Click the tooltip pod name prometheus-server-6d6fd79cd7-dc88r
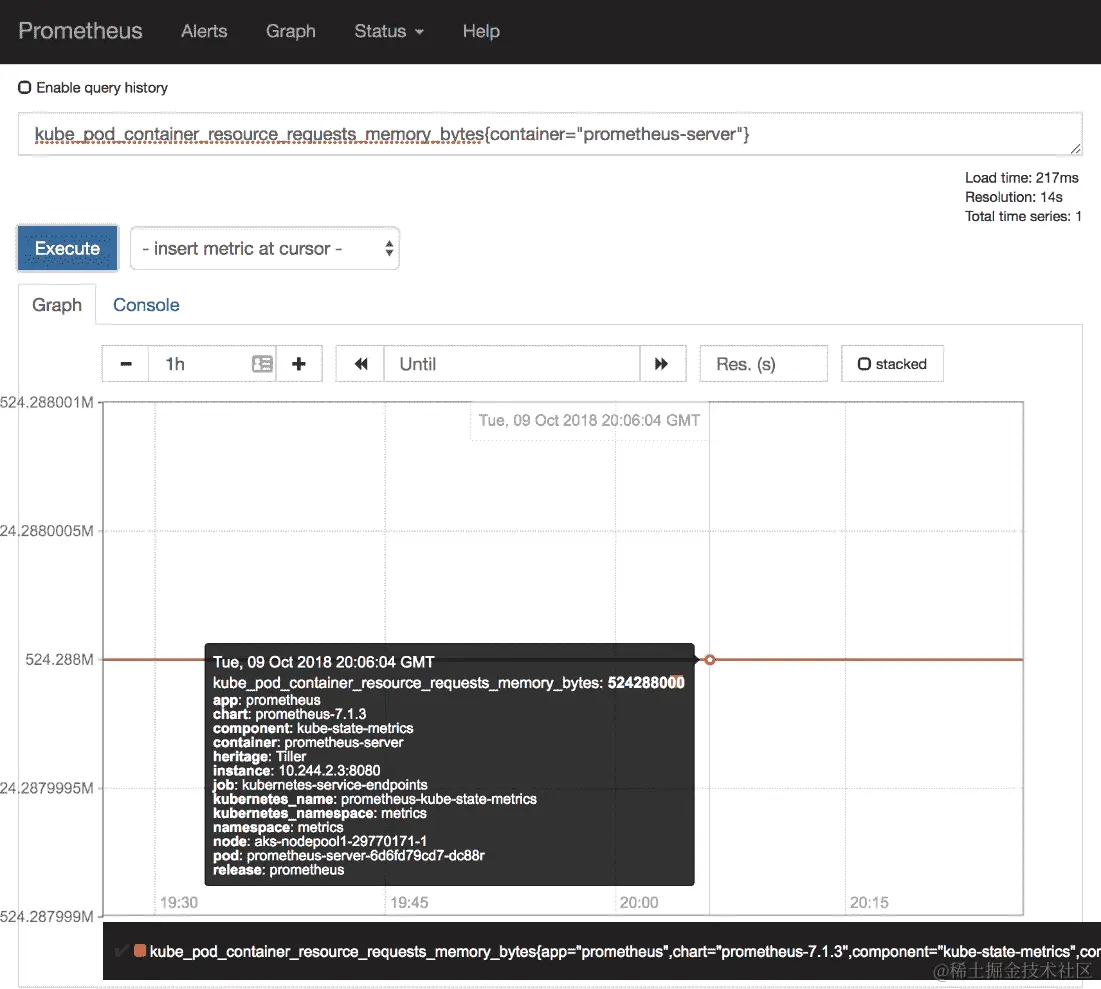1101x989 pixels. click(366, 856)
